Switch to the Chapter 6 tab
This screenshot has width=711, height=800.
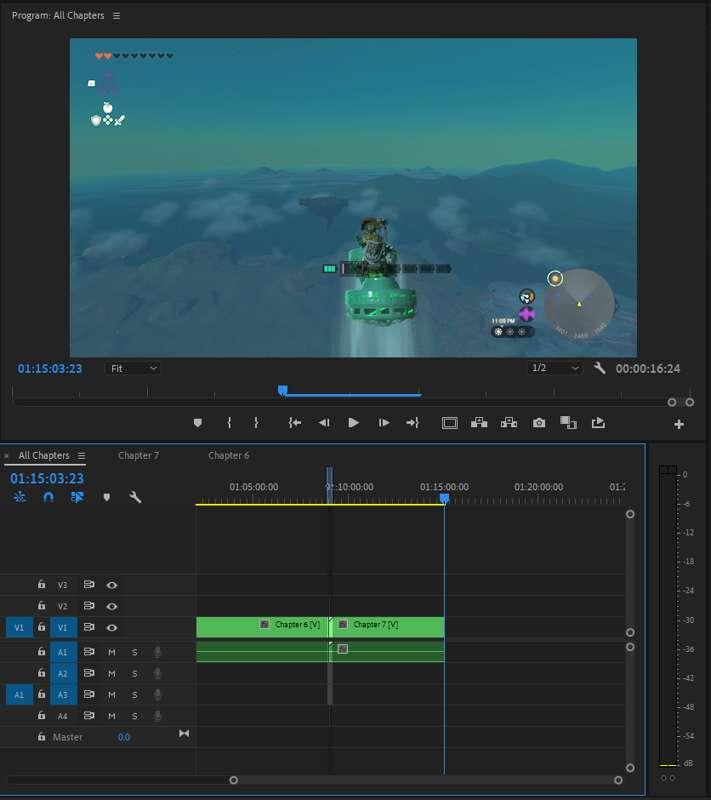tap(228, 455)
